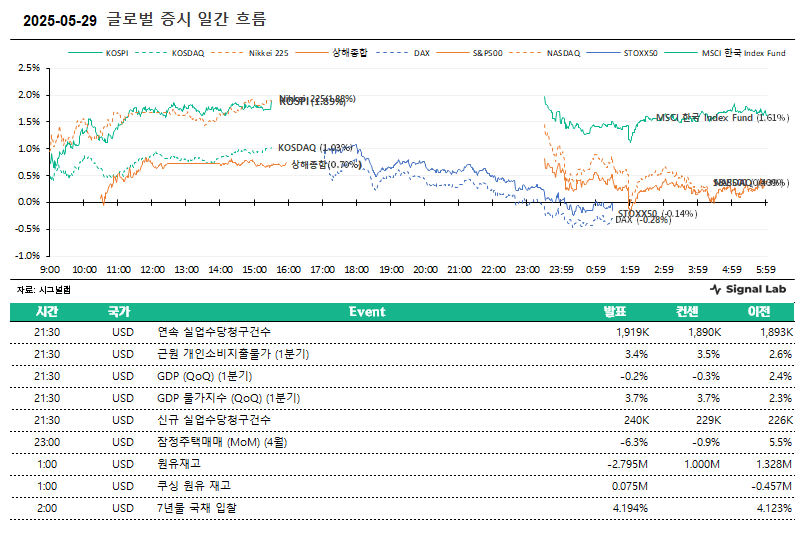Click the Event column header
805x535 pixels.
(x=367, y=312)
